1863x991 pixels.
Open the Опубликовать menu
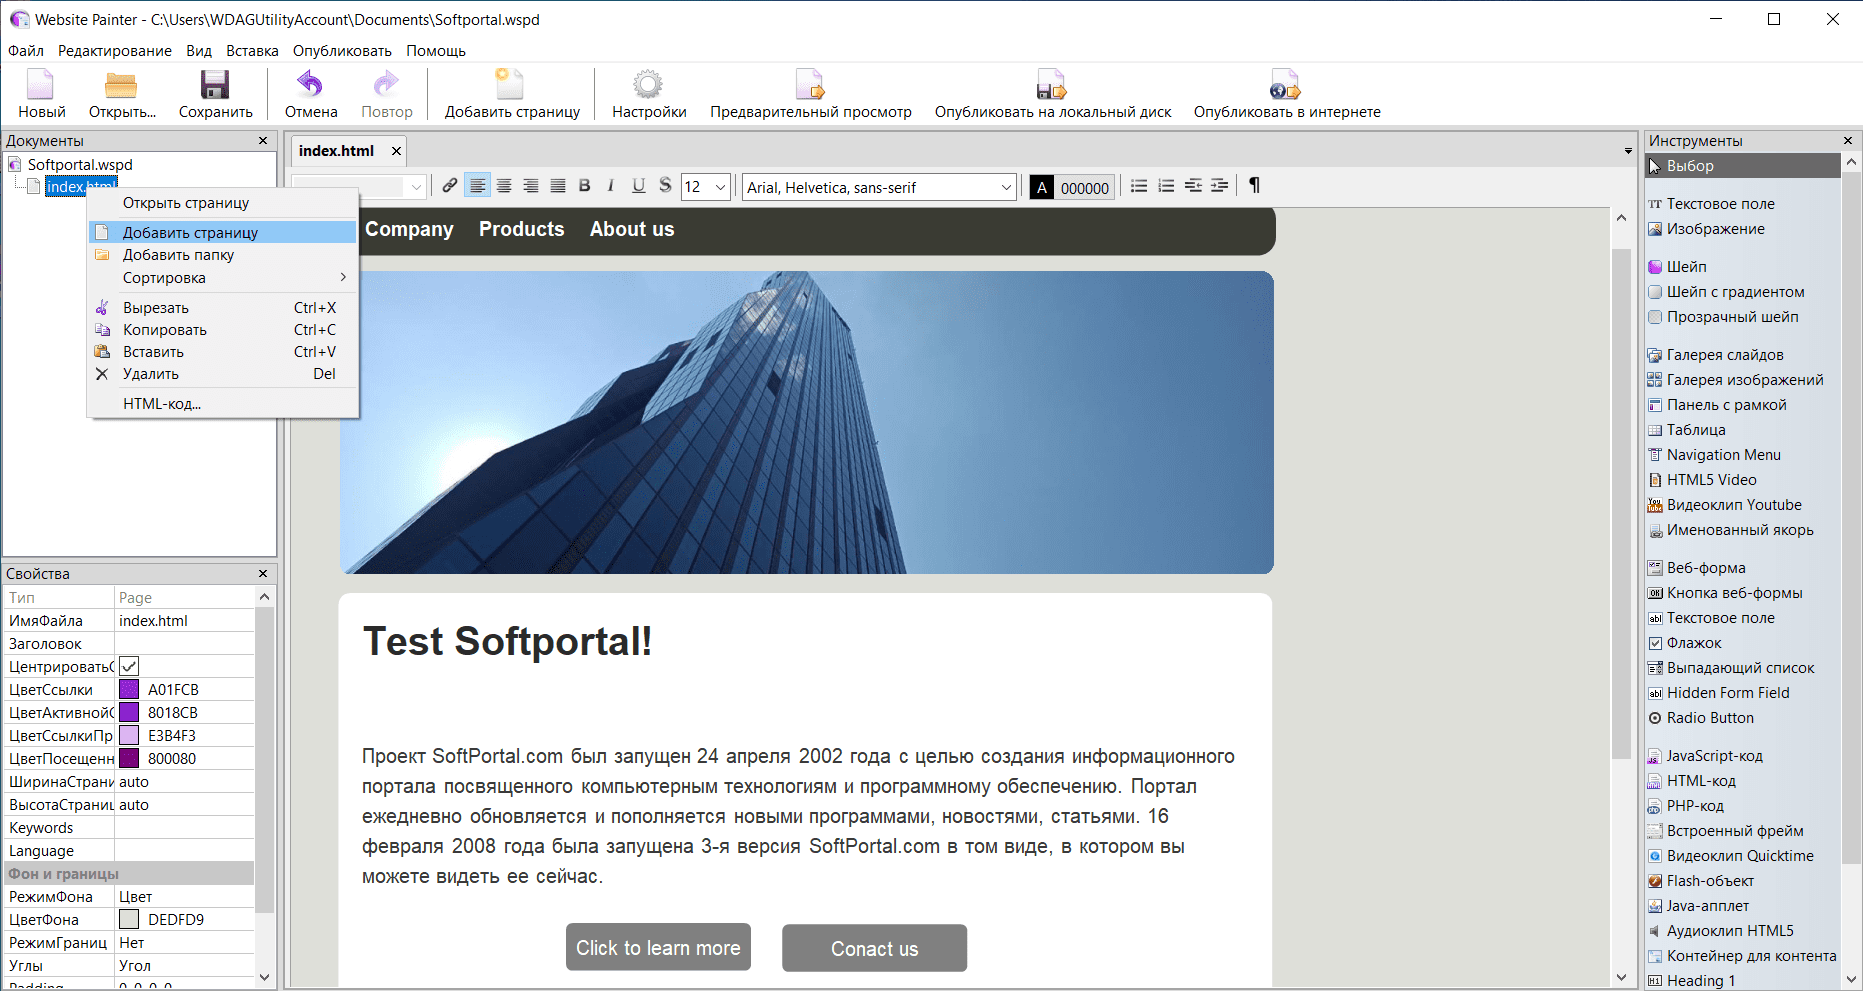click(x=342, y=51)
